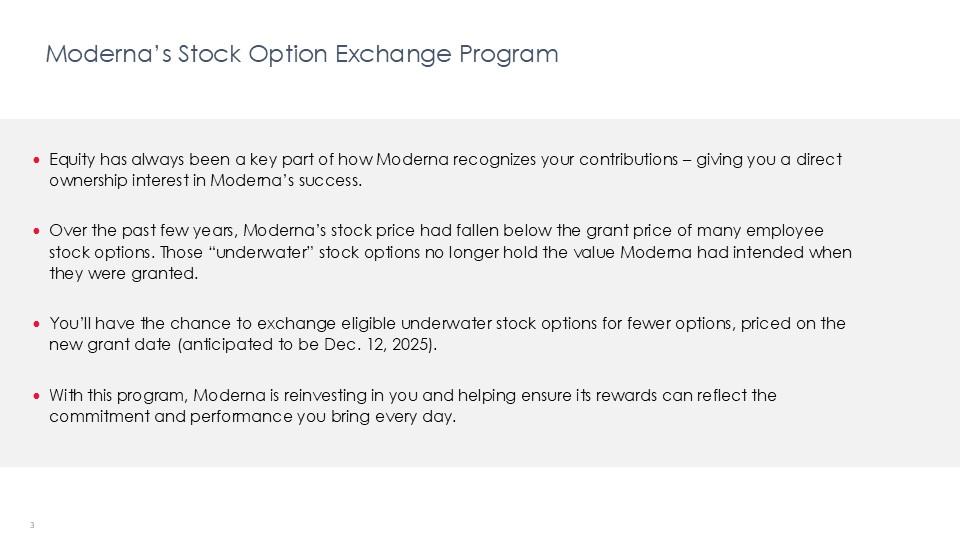Click the red bullet before "Equity has always"

click(x=37, y=160)
